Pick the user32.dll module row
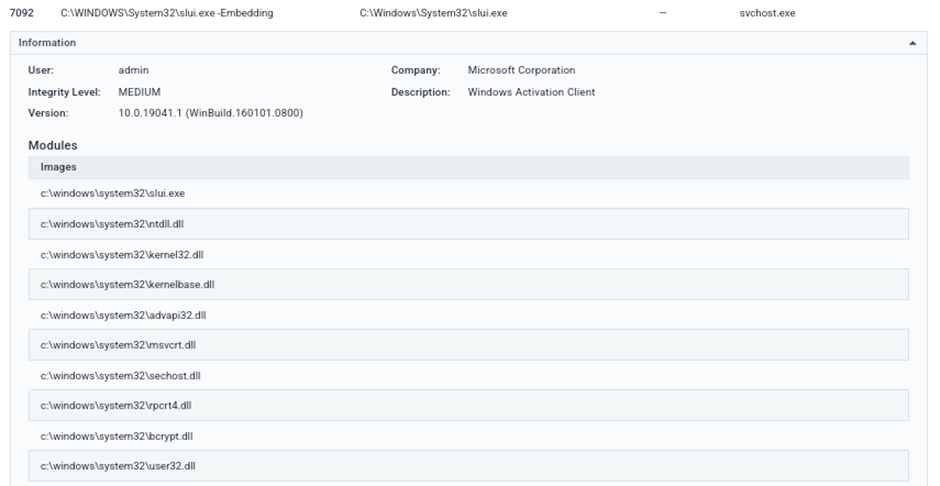Viewport: 940px width, 486px height. pyautogui.click(x=117, y=466)
